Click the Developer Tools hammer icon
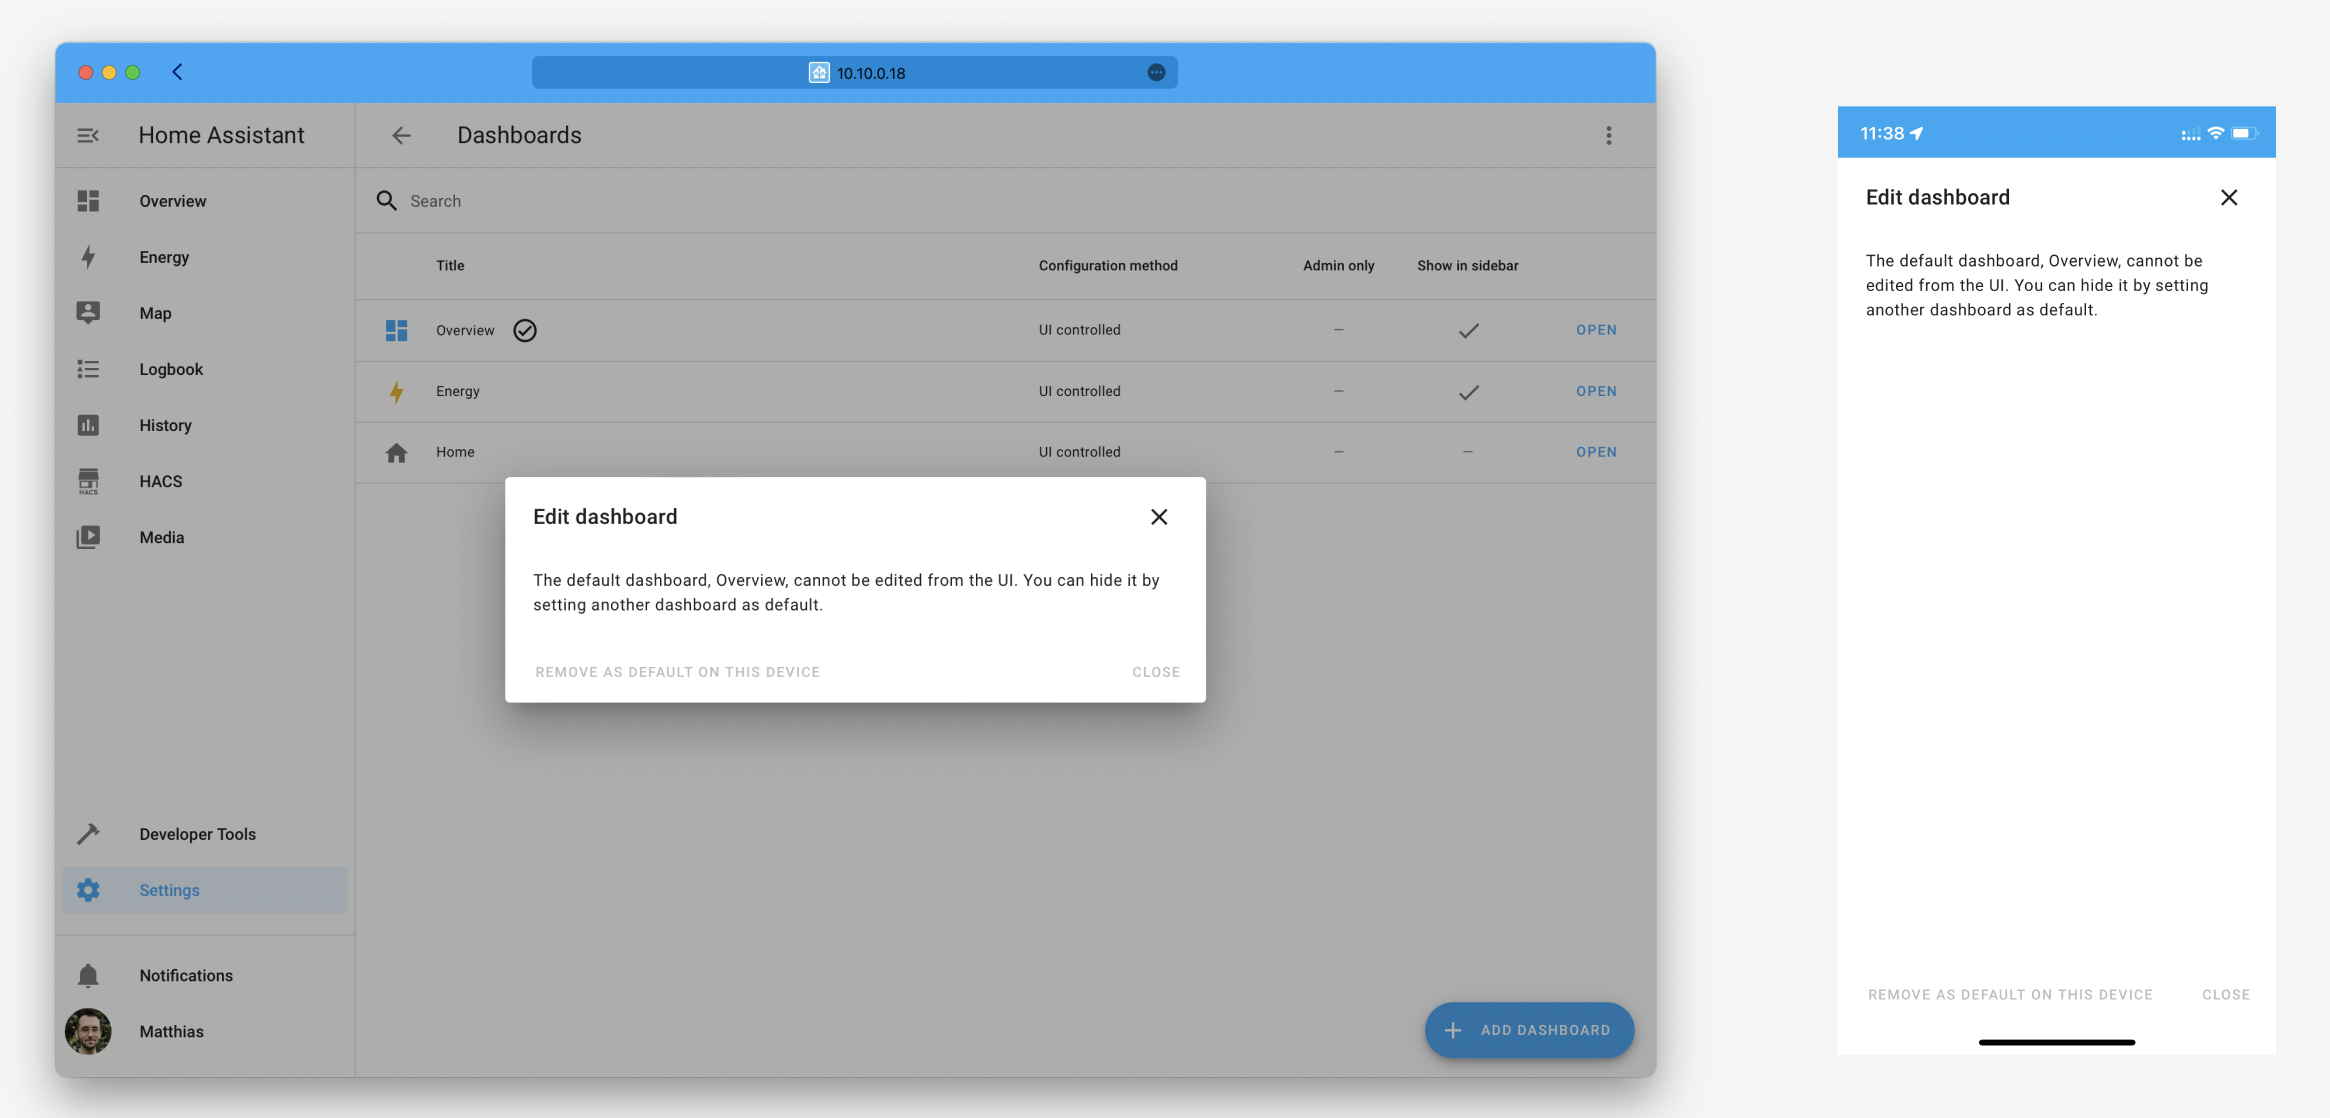The image size is (2330, 1118). click(x=88, y=834)
